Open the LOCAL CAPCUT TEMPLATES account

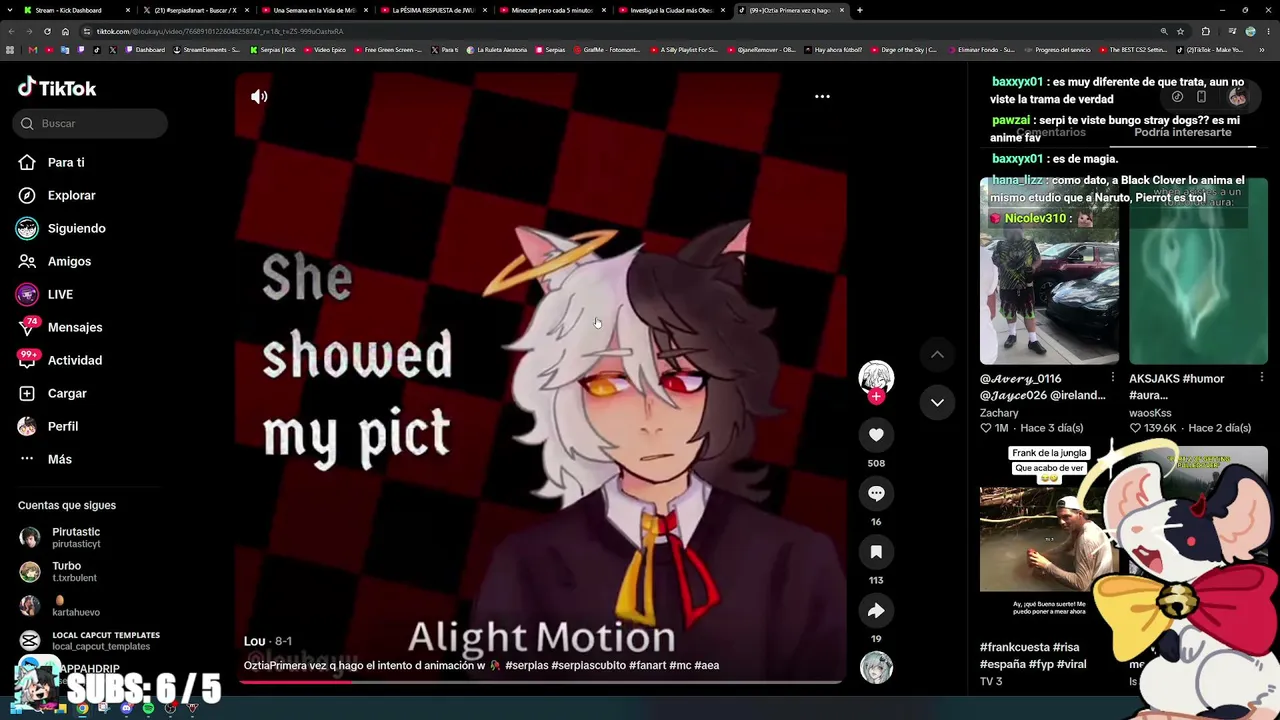tap(105, 641)
